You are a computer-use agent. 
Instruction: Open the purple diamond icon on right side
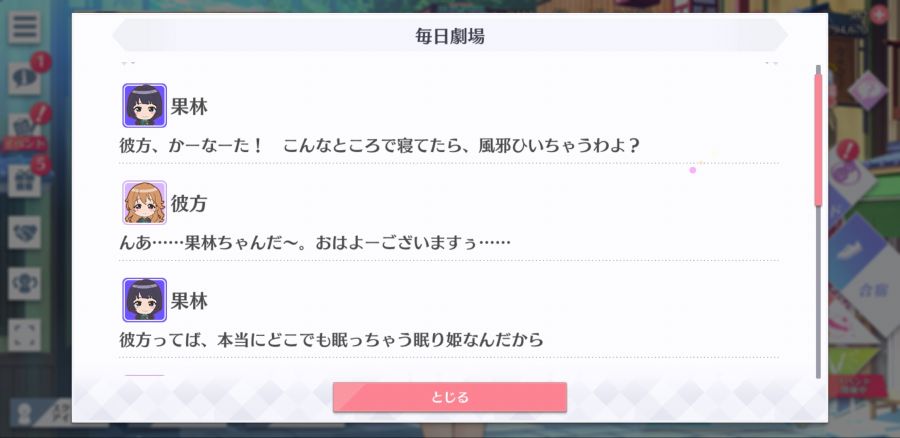[867, 90]
